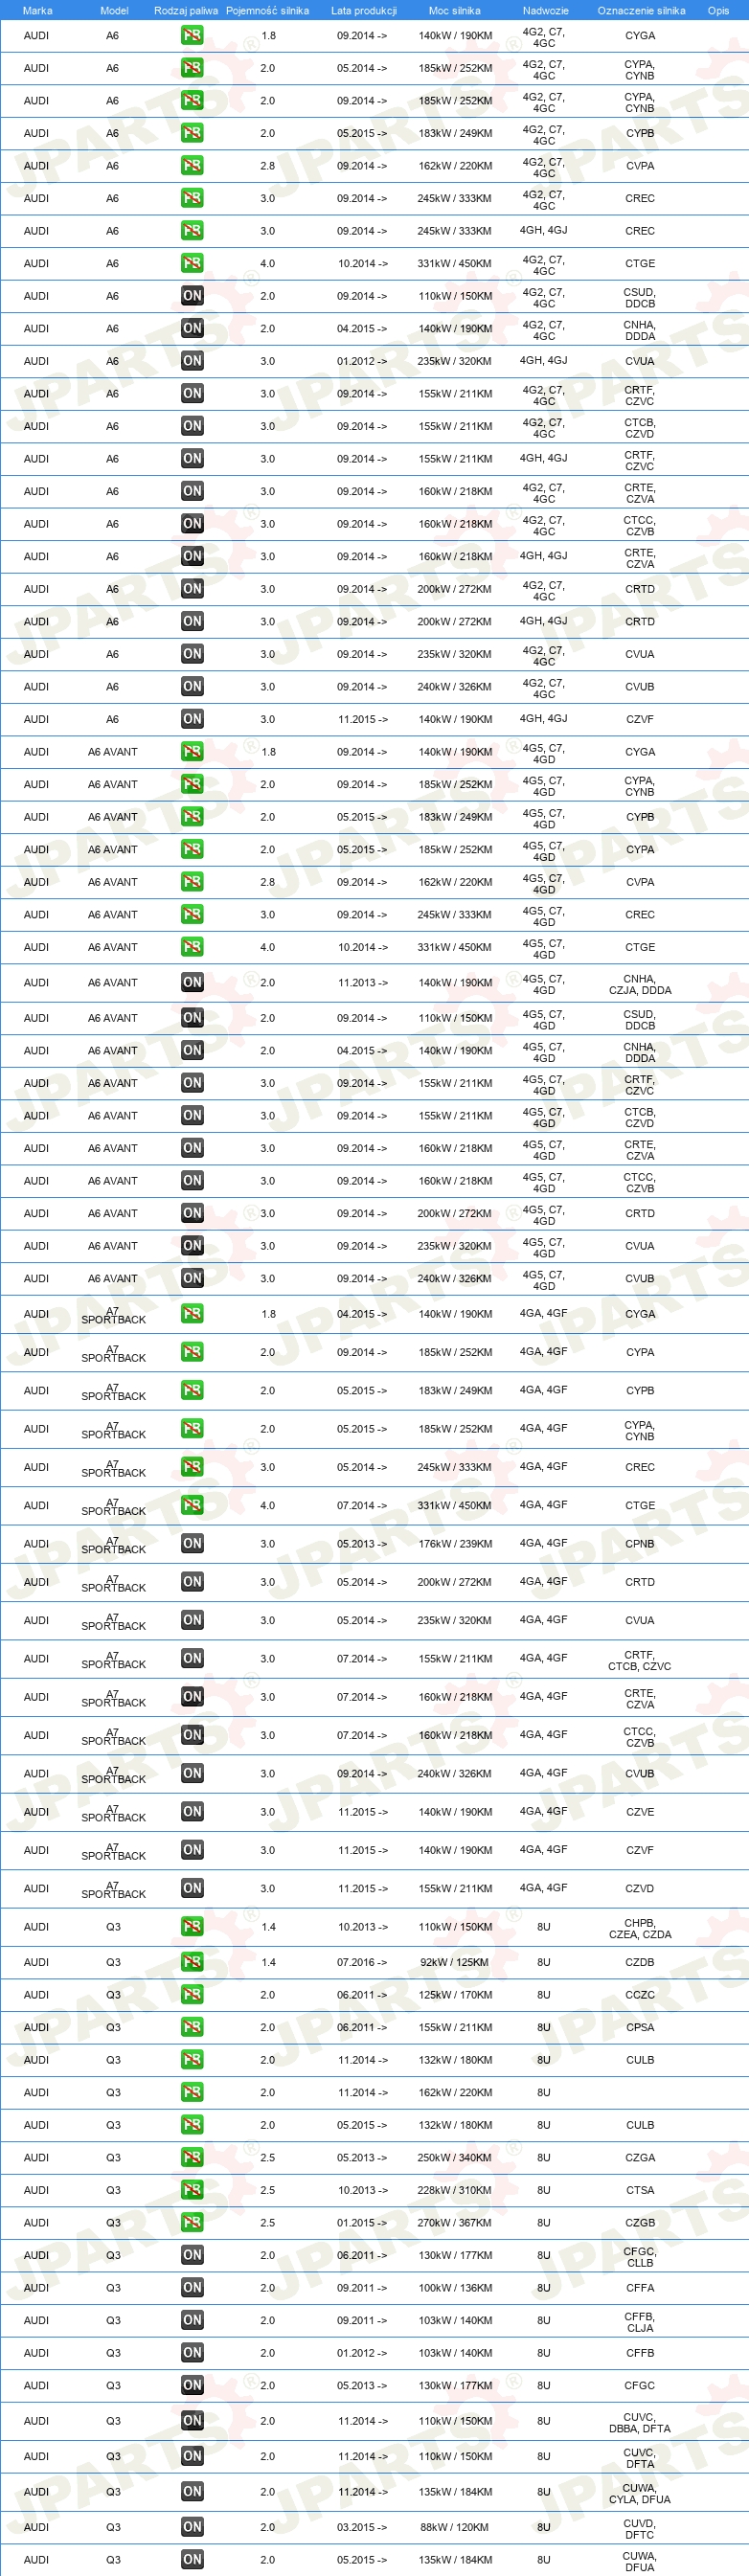The width and height of the screenshot is (749, 2576).
Task: Select the power value 228kW / 310KM
Action: coord(454,2190)
